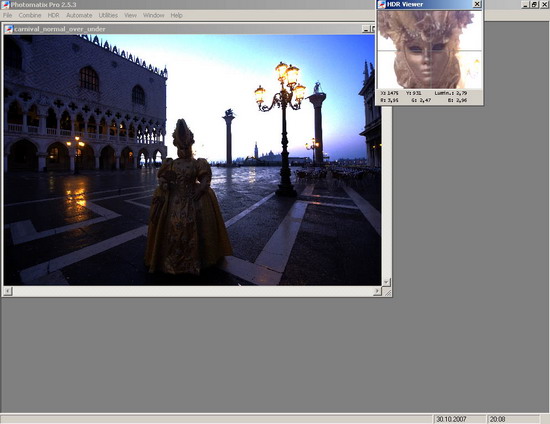Click the vertical scrollbar down arrow
Image resolution: width=550 pixels, height=424 pixels.
click(386, 282)
